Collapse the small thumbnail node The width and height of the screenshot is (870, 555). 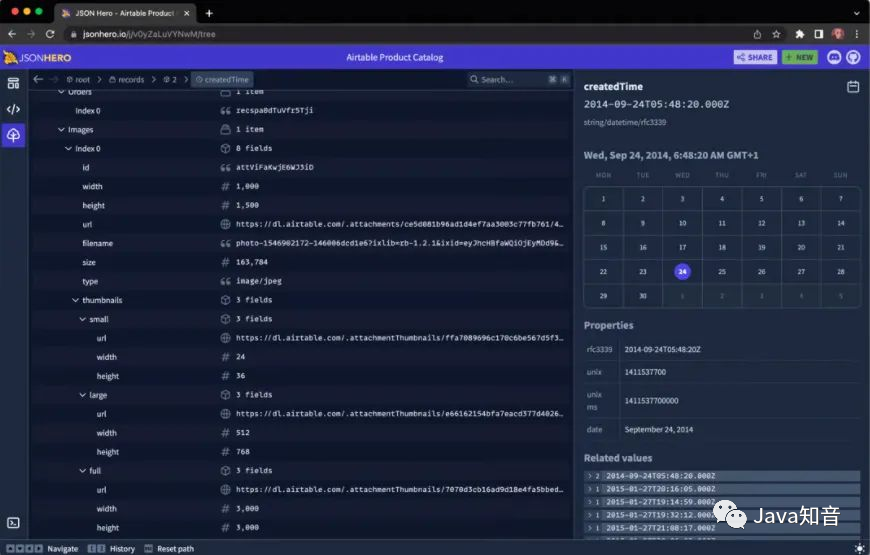[83, 319]
